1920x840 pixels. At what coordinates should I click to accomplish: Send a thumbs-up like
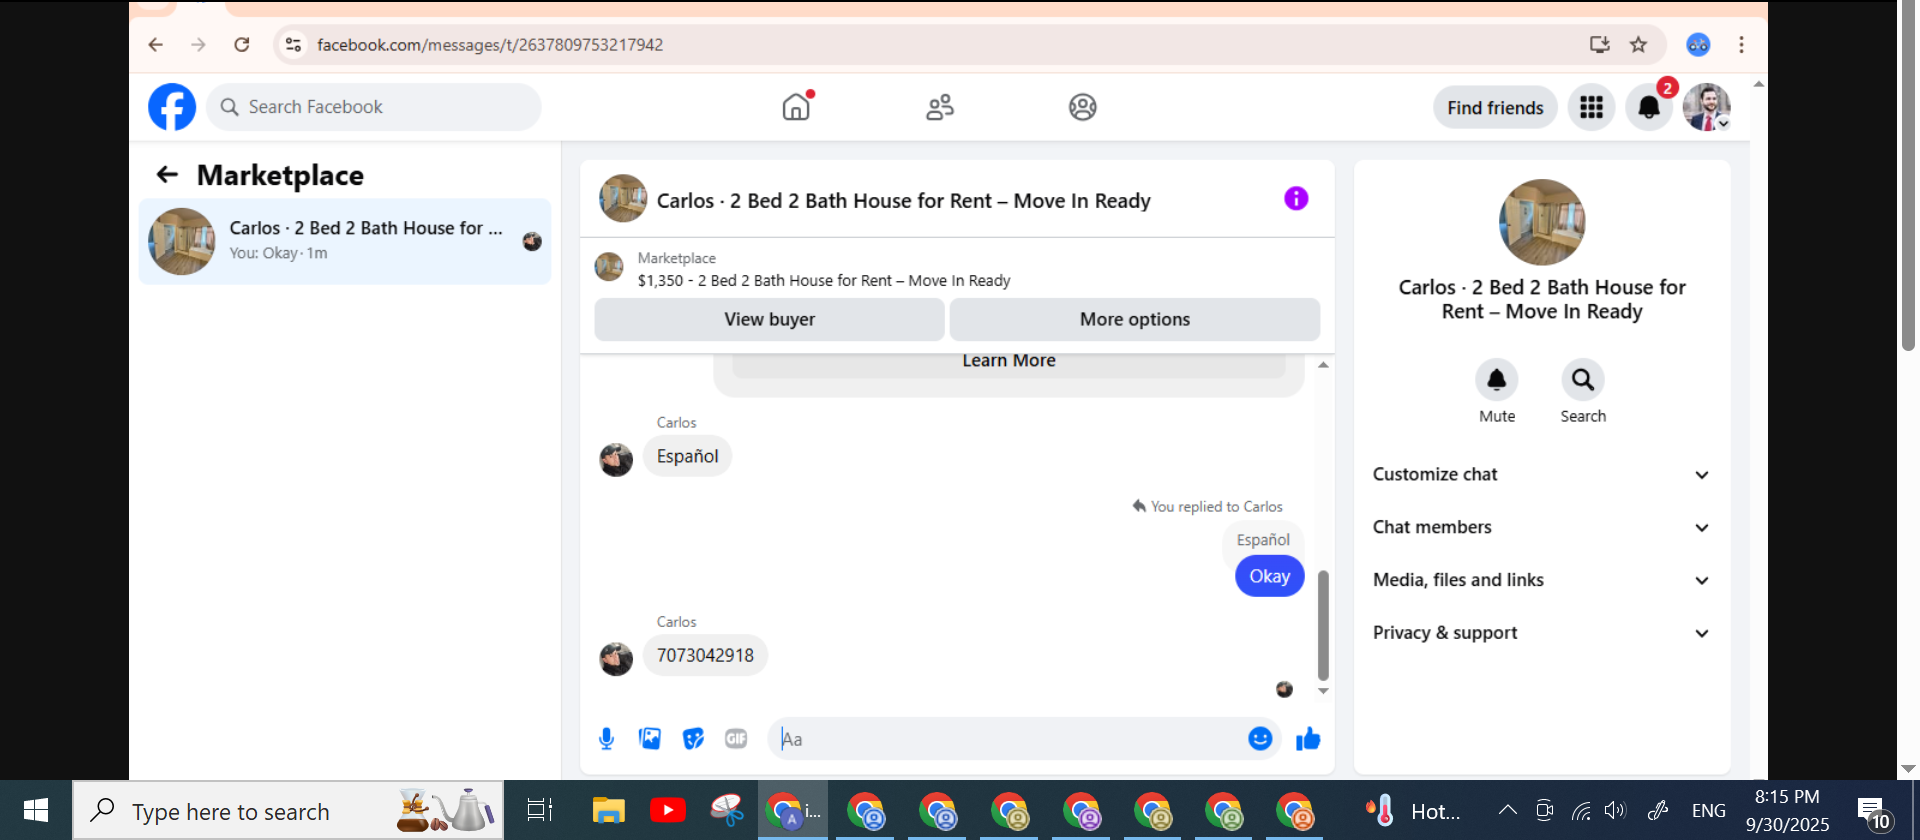pyautogui.click(x=1308, y=739)
